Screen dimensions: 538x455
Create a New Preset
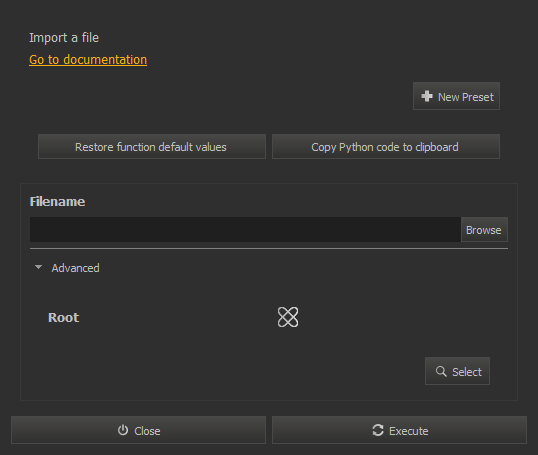coord(456,96)
